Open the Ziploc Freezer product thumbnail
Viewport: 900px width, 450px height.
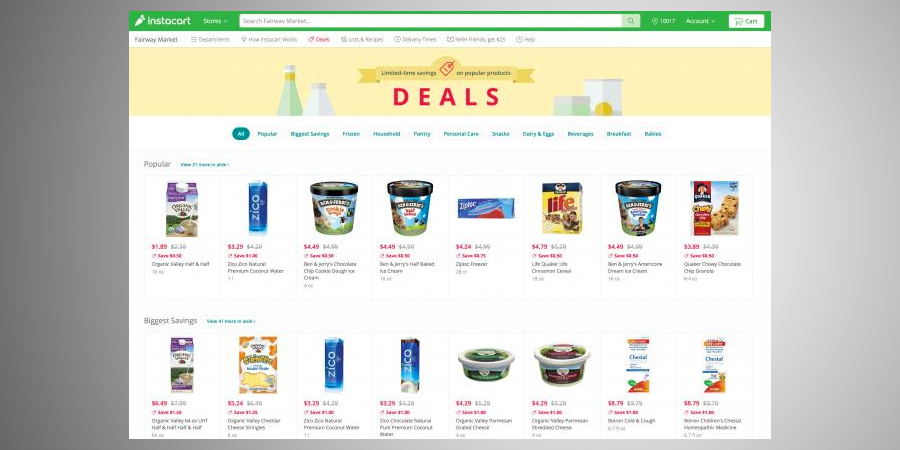point(486,208)
